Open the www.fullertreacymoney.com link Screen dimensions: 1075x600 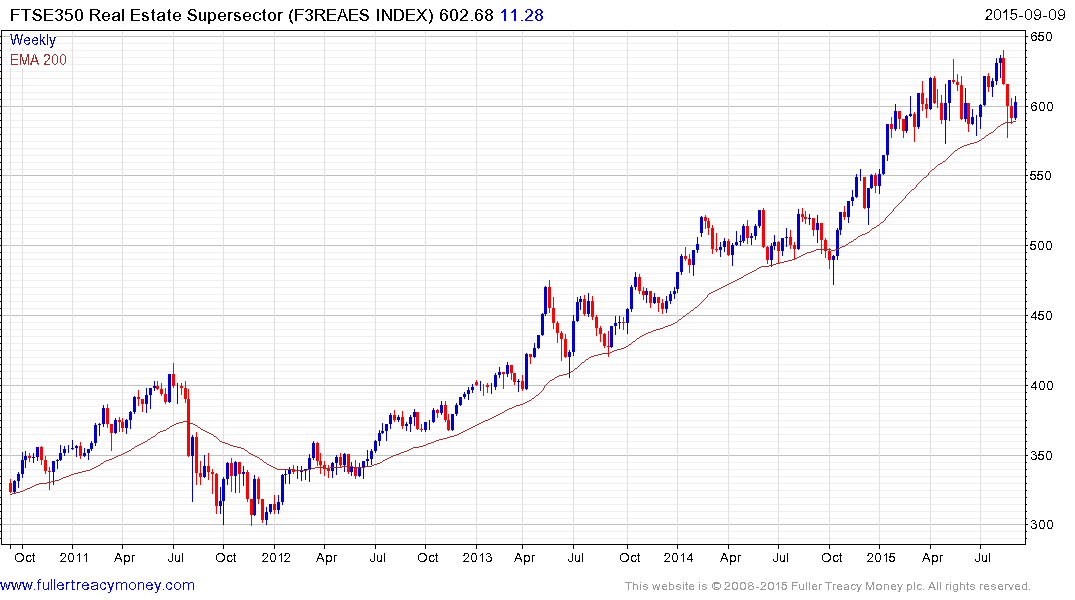coord(97,586)
